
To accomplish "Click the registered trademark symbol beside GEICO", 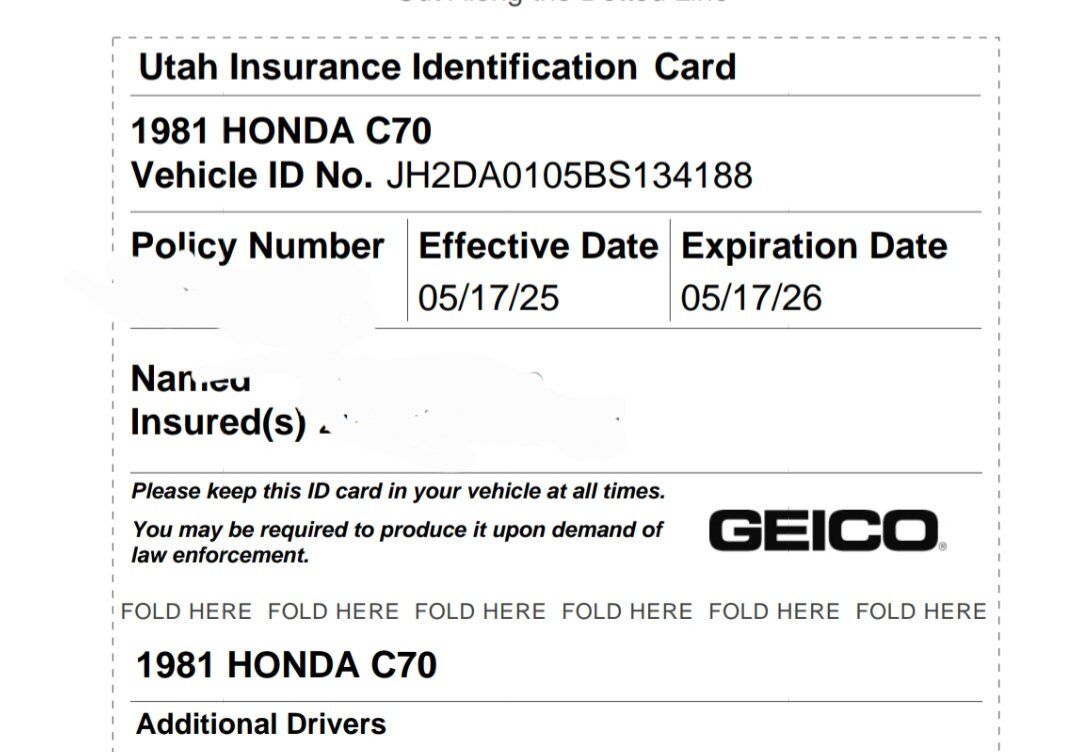I will click(x=943, y=546).
